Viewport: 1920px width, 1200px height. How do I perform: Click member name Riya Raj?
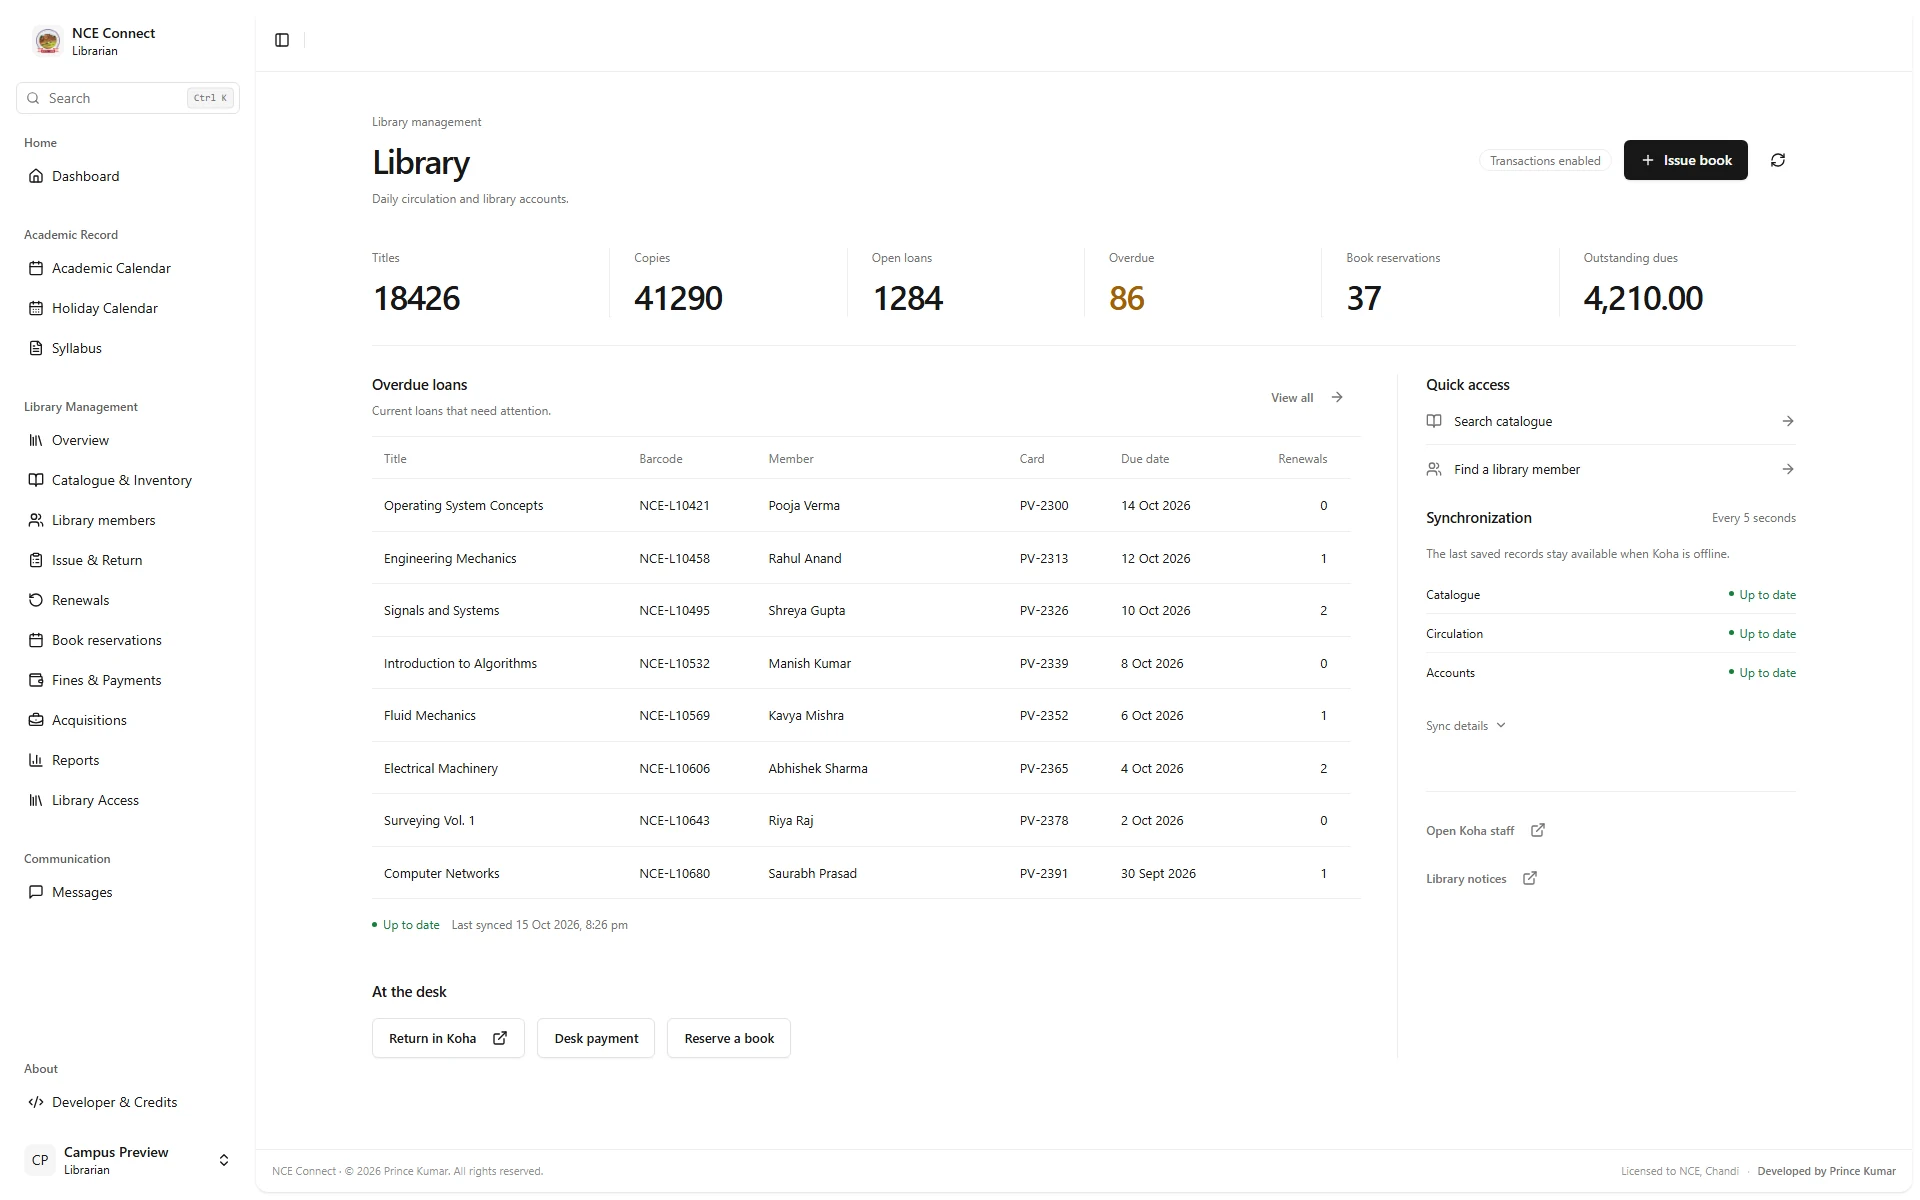click(791, 820)
